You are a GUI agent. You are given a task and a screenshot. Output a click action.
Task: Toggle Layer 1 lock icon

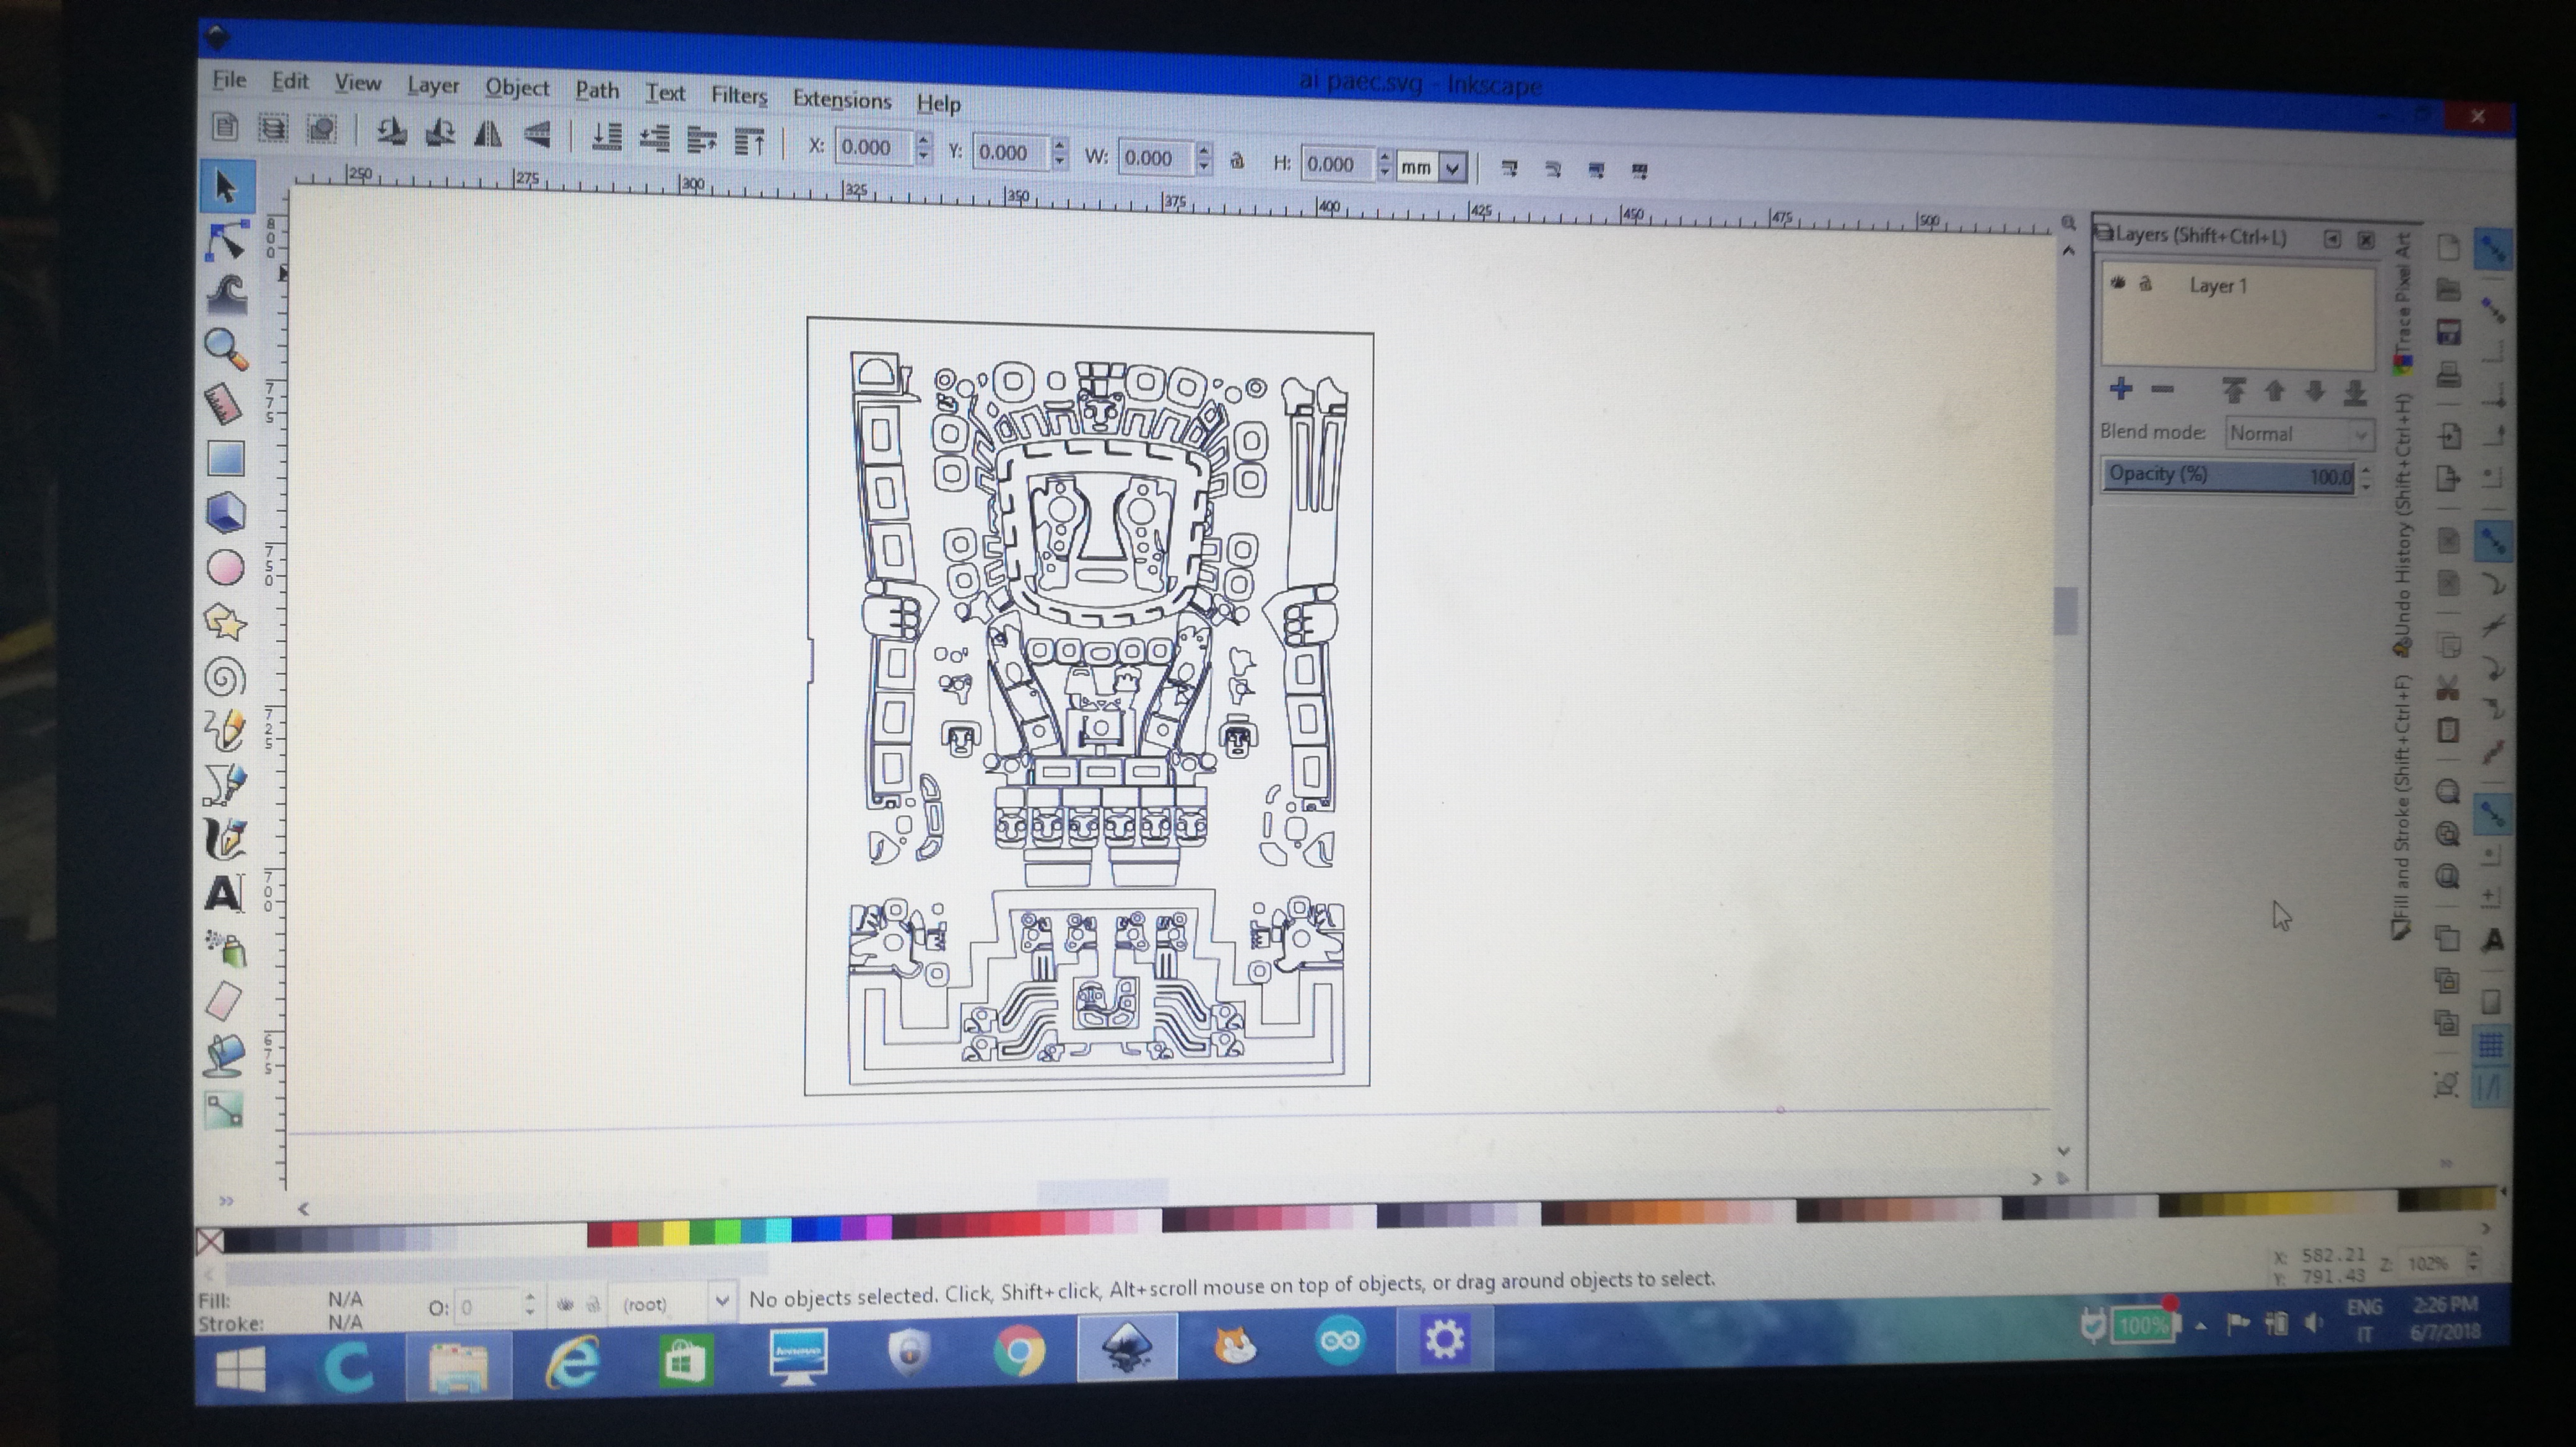pos(2145,284)
